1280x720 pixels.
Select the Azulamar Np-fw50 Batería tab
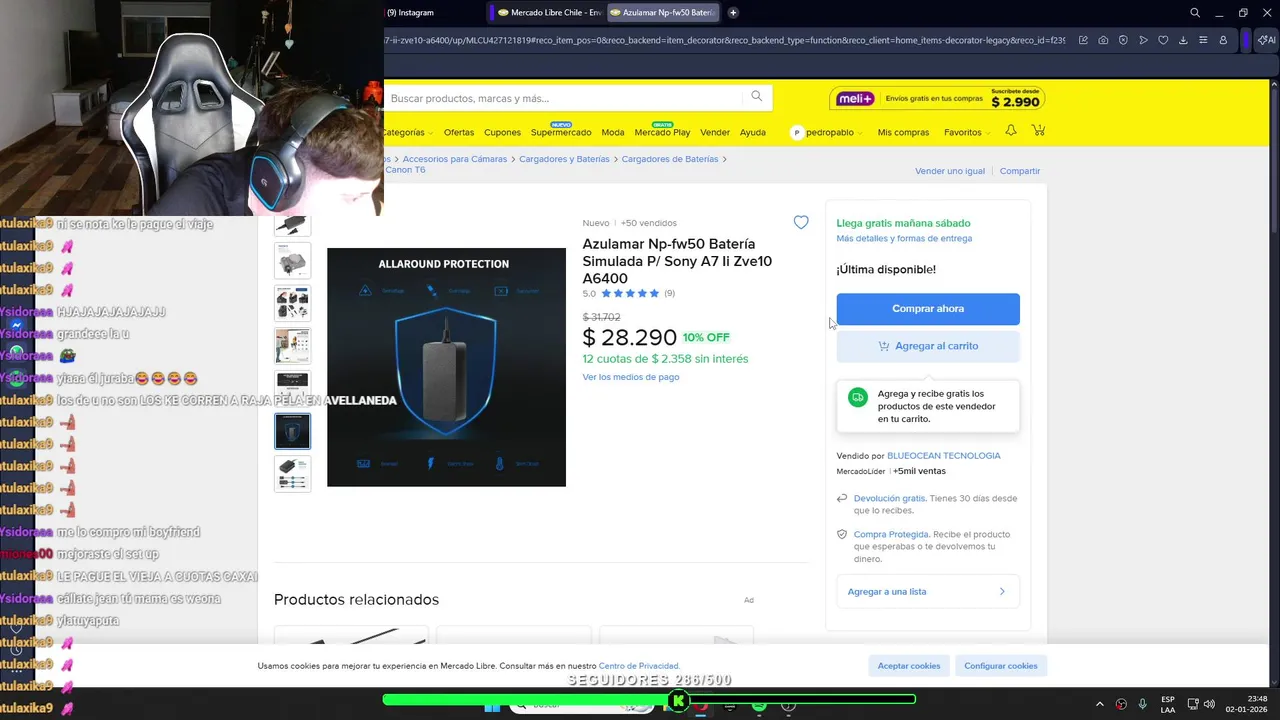point(663,13)
